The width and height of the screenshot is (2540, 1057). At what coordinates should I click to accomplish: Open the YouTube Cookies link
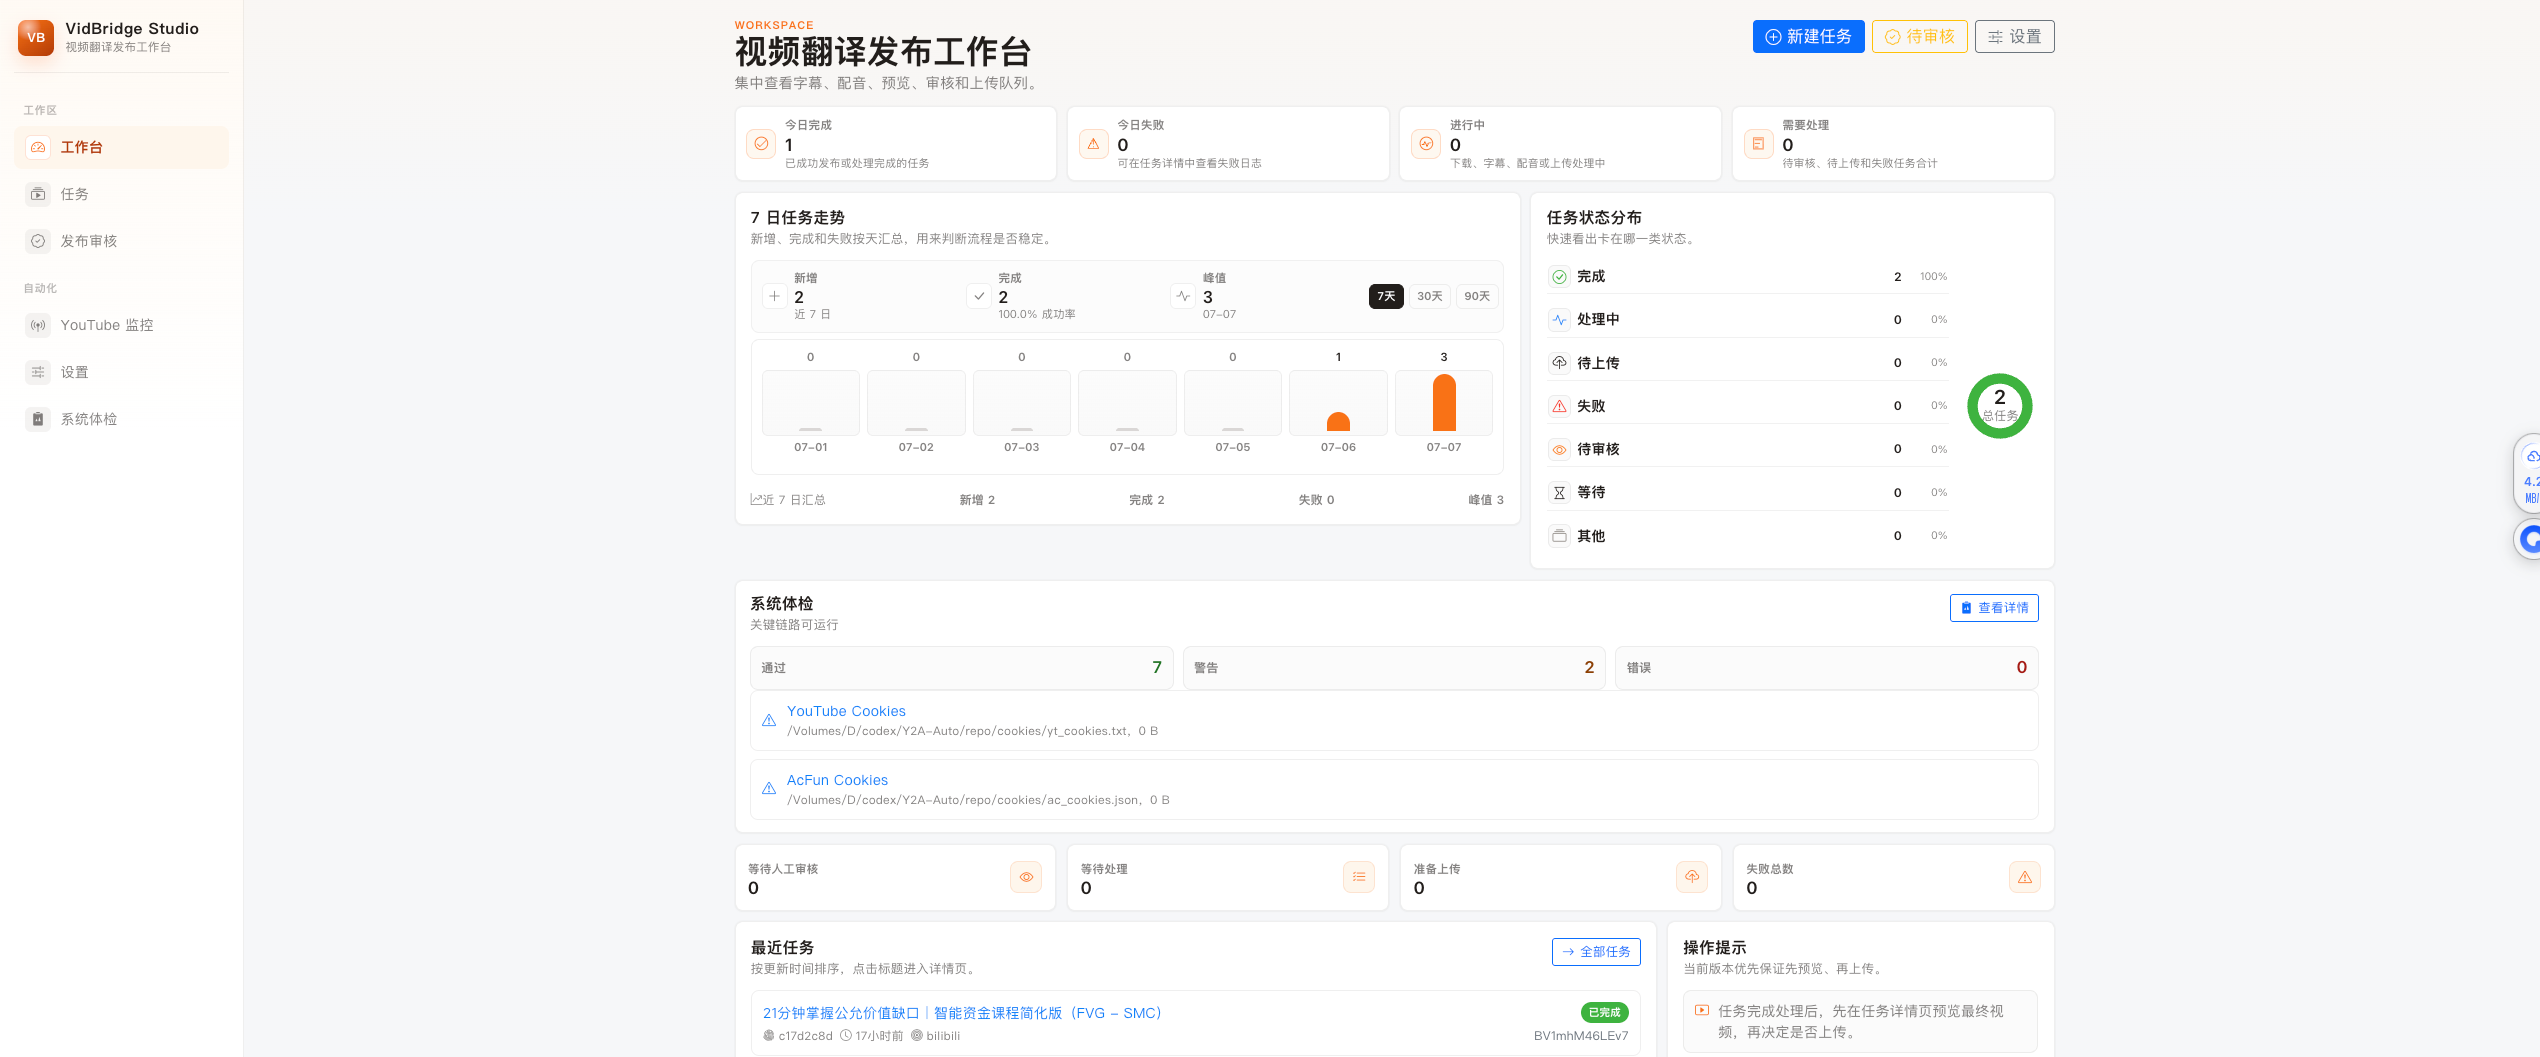[x=846, y=711]
